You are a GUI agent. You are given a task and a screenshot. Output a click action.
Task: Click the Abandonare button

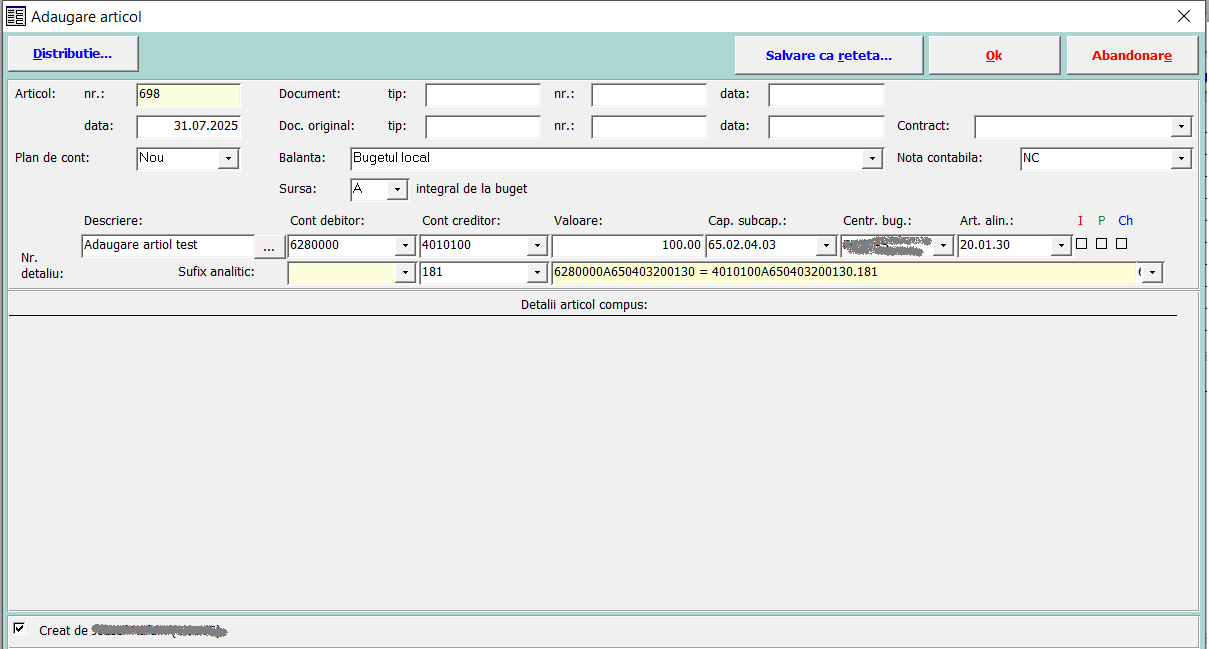click(1131, 56)
